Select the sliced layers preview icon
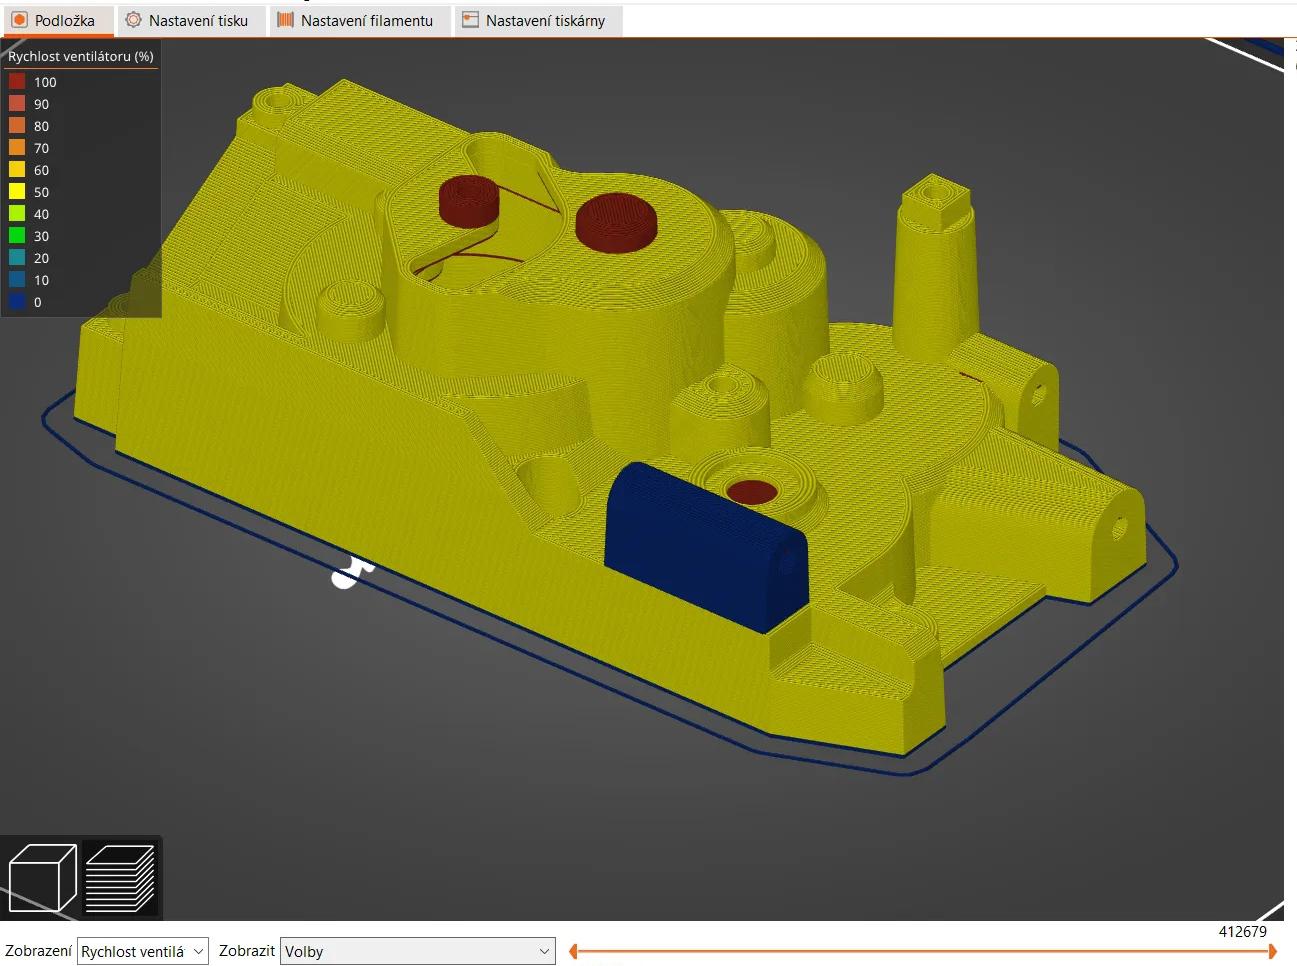 [120, 877]
